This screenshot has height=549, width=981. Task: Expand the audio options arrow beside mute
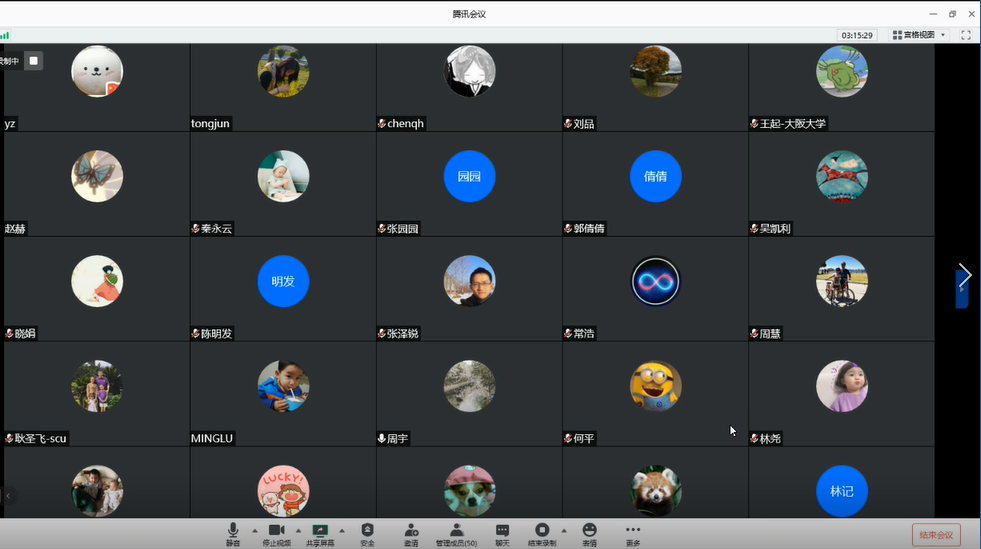coord(254,531)
